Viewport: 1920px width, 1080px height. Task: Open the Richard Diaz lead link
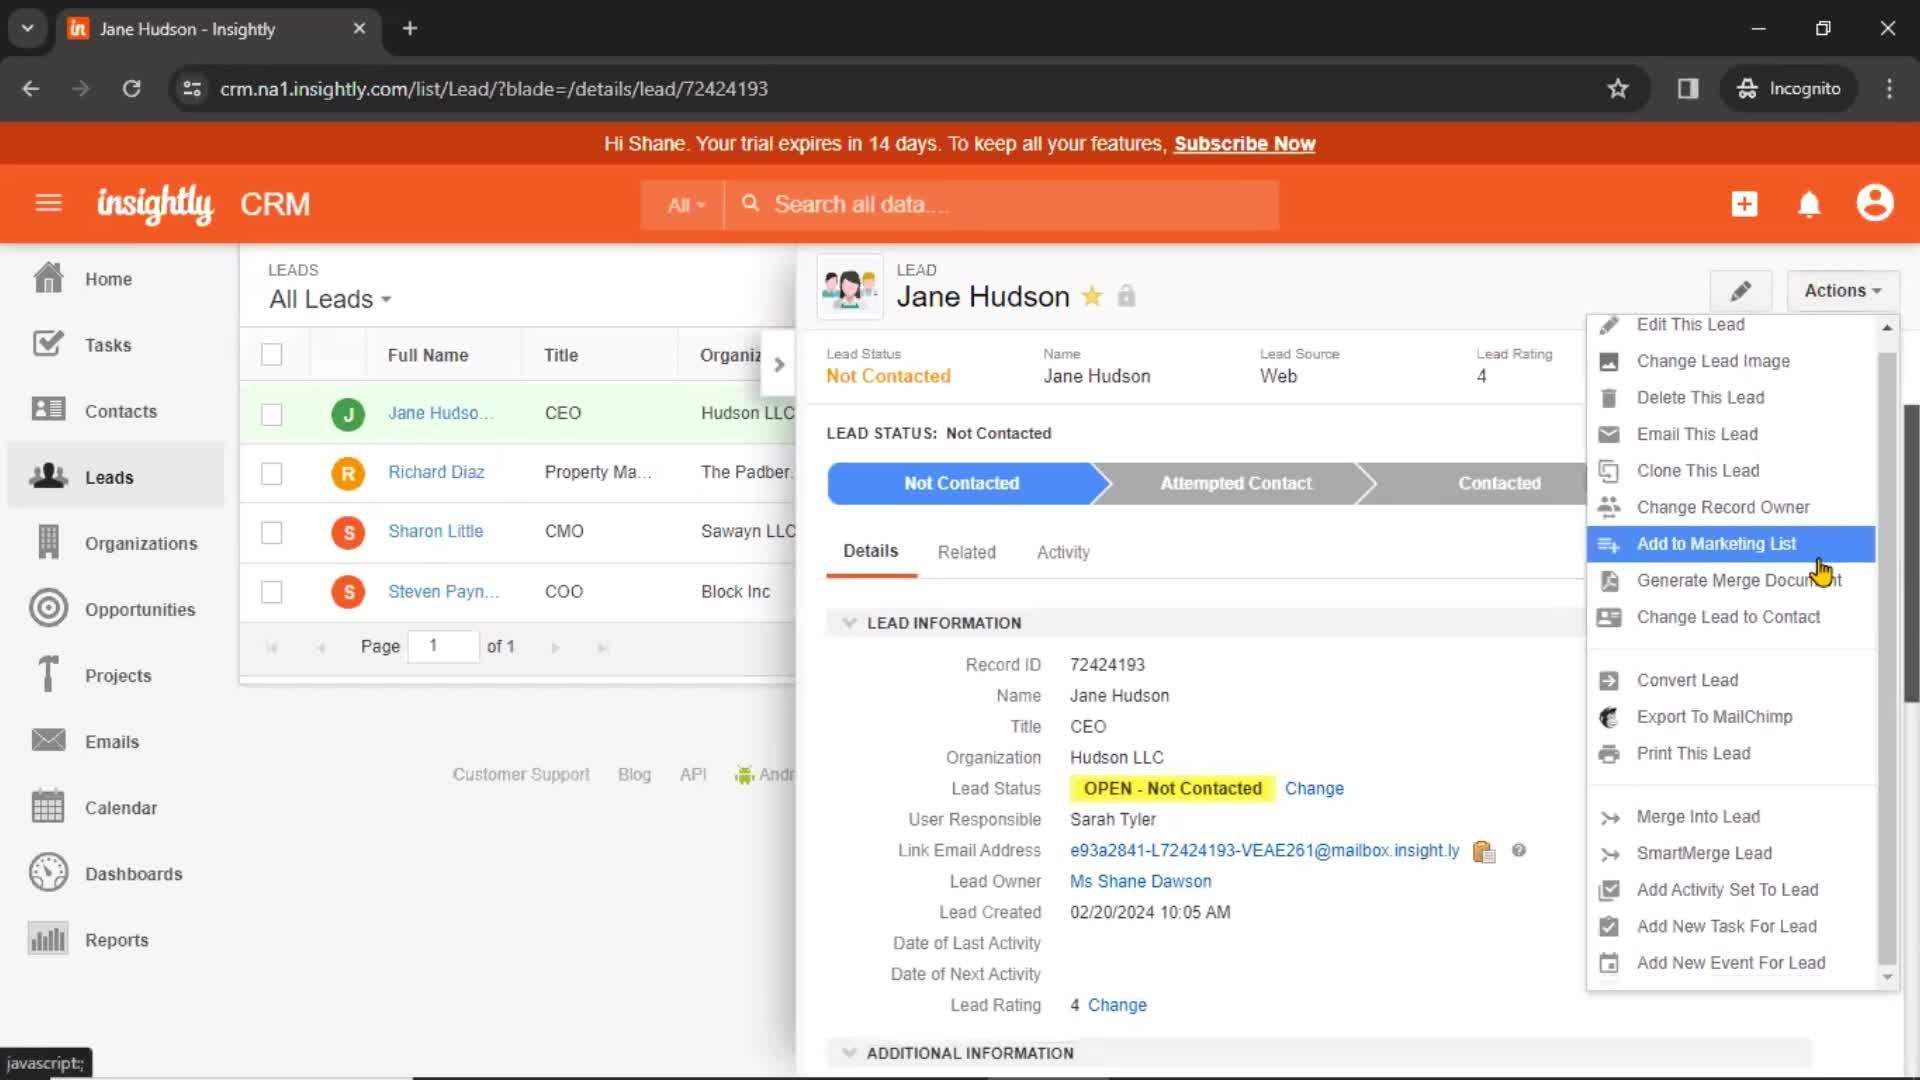(x=436, y=472)
